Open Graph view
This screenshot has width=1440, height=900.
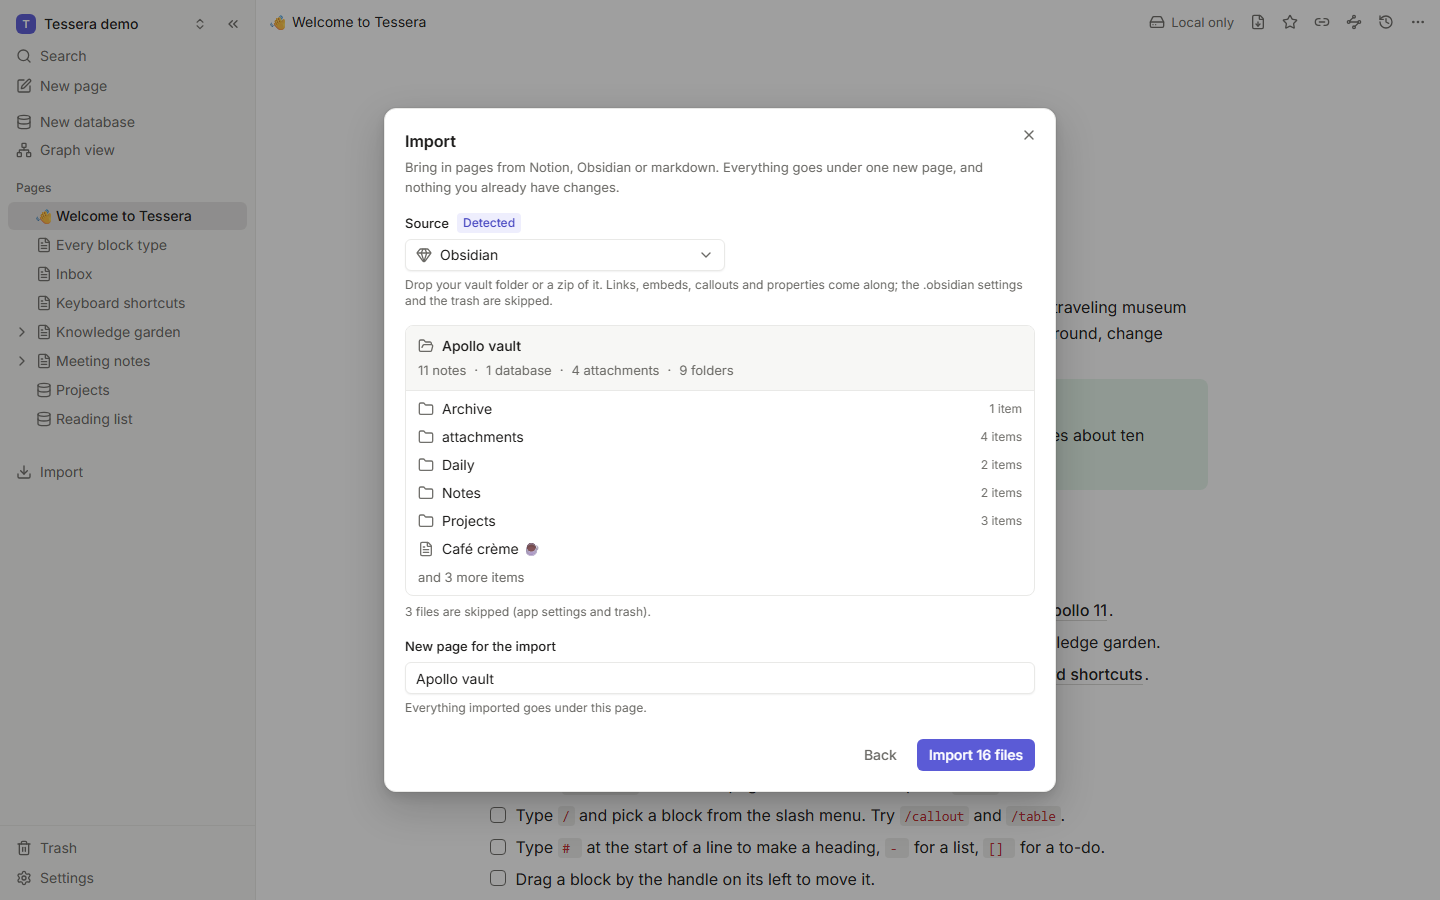(x=127, y=150)
